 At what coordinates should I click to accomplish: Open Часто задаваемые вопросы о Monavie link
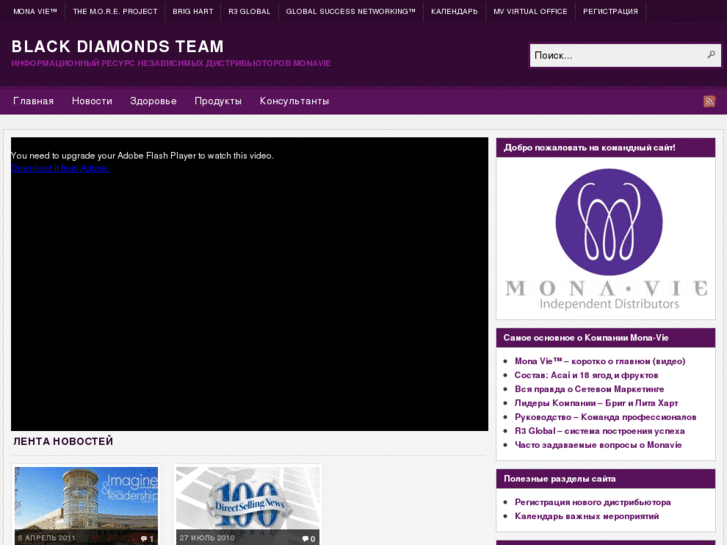tap(598, 444)
